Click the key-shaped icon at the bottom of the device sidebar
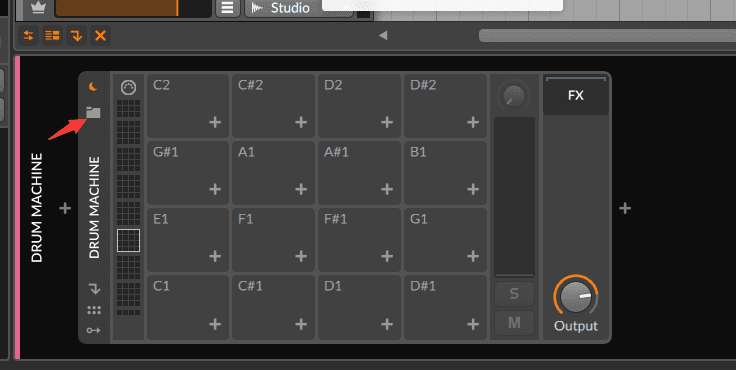736x370 pixels. (x=93, y=331)
